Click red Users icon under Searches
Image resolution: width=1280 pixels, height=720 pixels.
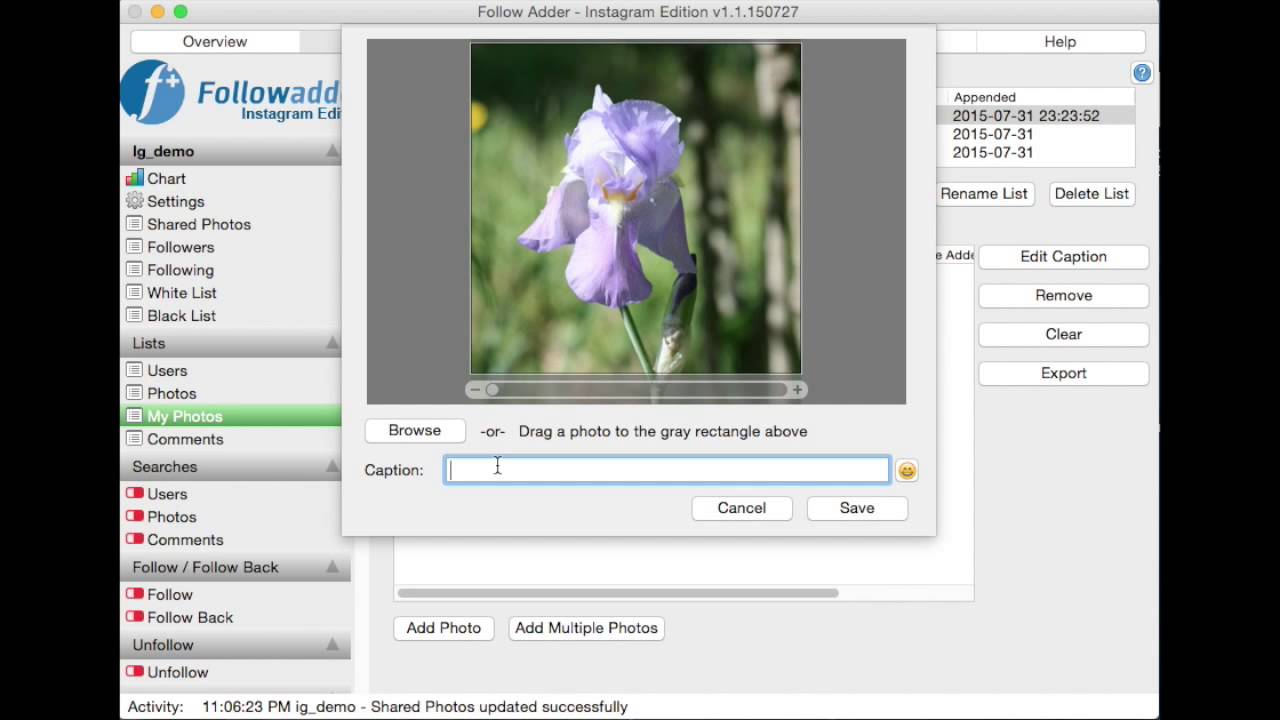pyautogui.click(x=134, y=494)
